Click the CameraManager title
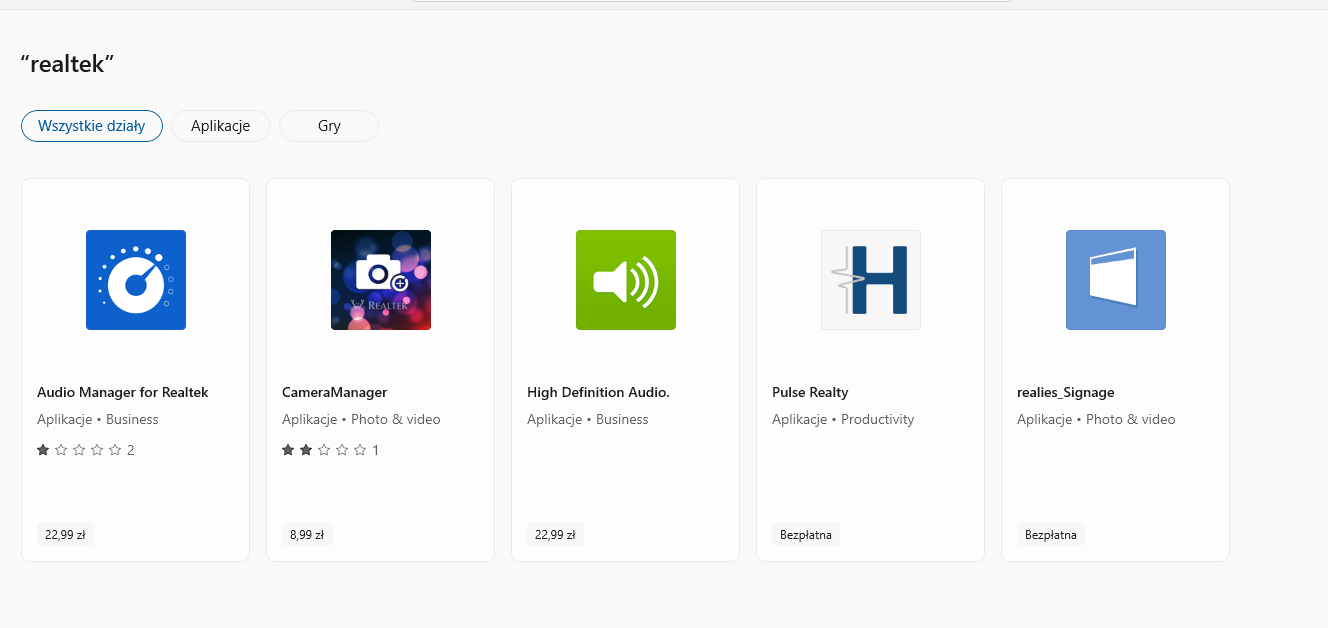The image size is (1328, 628). pos(335,392)
